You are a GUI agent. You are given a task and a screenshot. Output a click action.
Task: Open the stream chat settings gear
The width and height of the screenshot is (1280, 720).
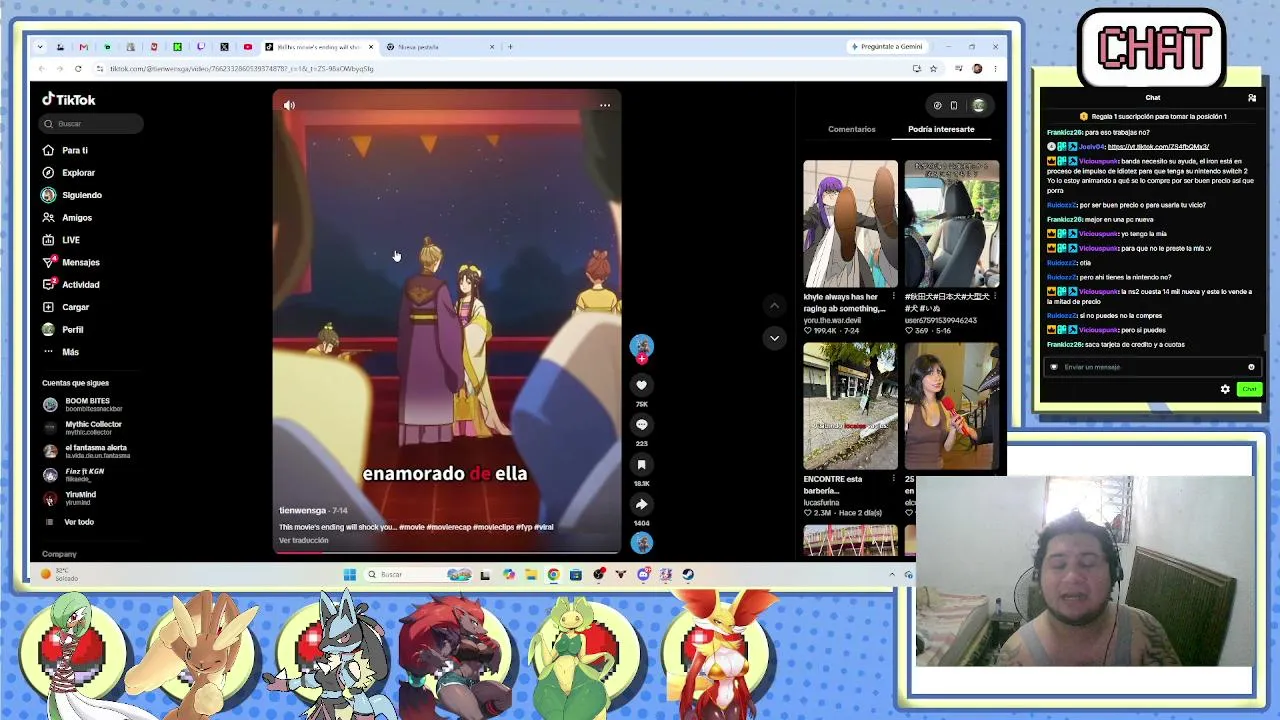(1225, 389)
